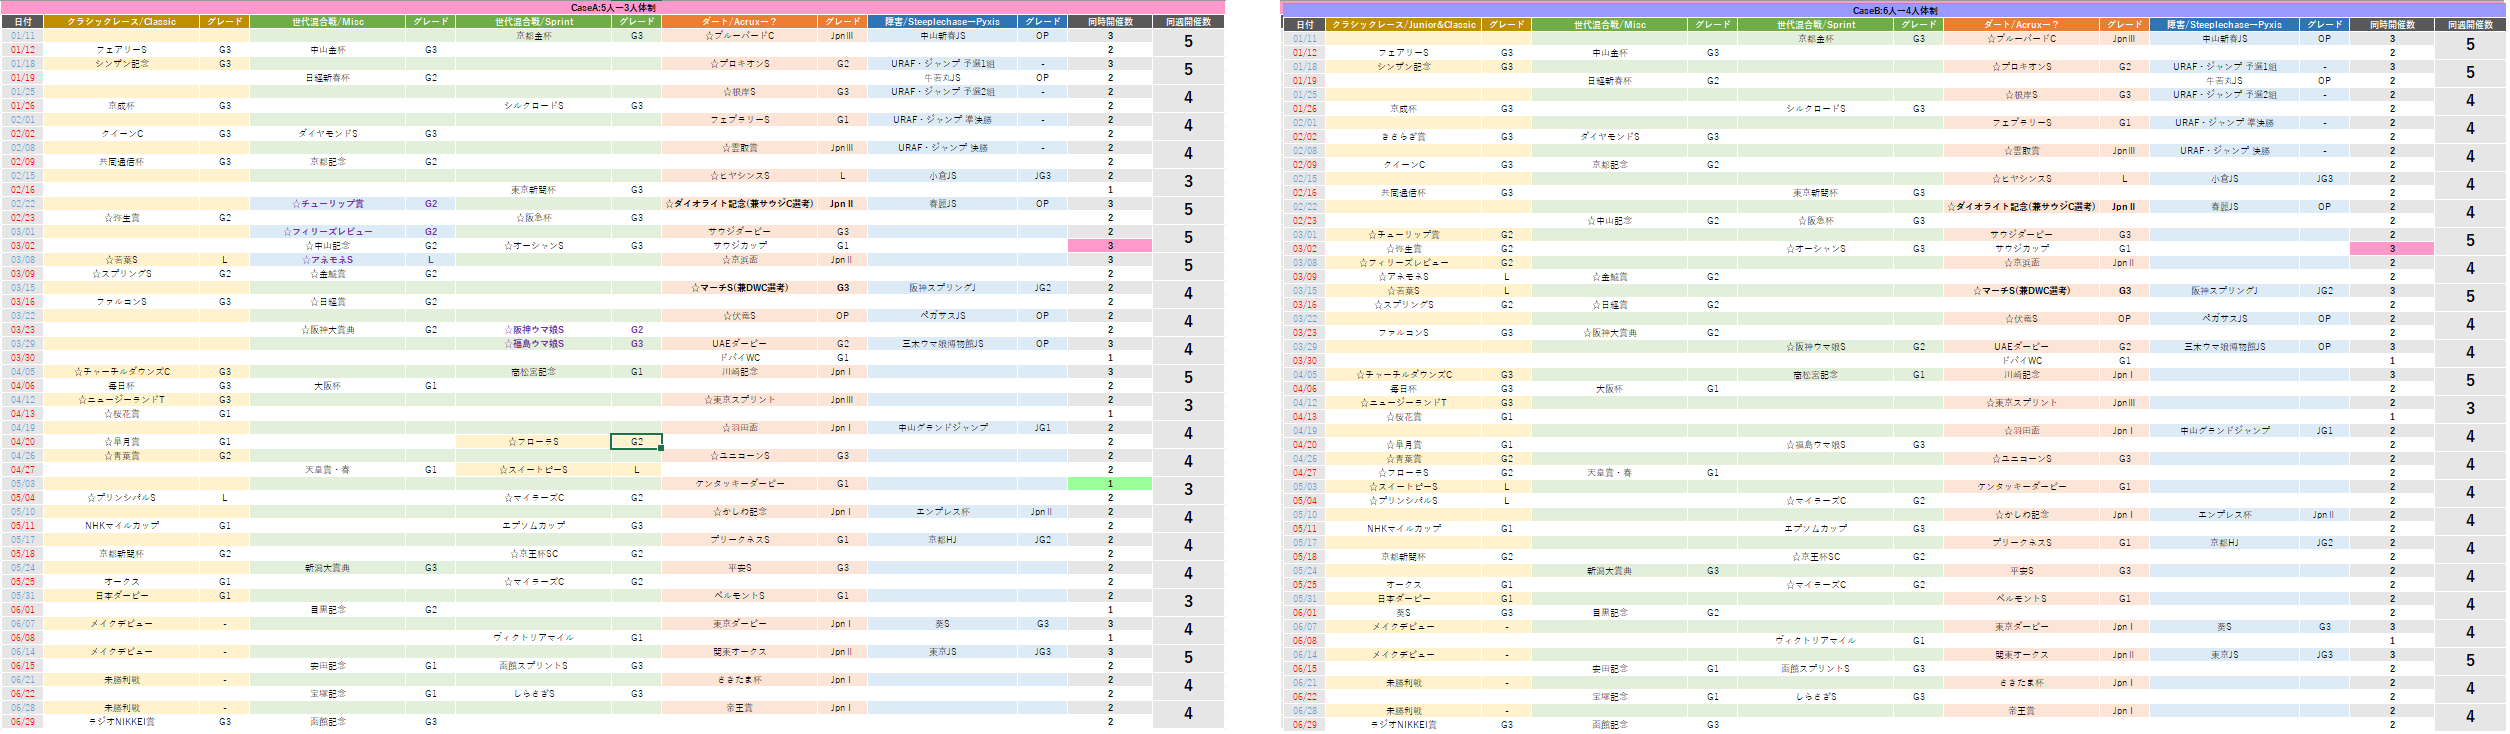Viewport: 2510px width, 734px height.
Task: Select ☆フローラS cell in CaseA table
Action: tap(533, 441)
